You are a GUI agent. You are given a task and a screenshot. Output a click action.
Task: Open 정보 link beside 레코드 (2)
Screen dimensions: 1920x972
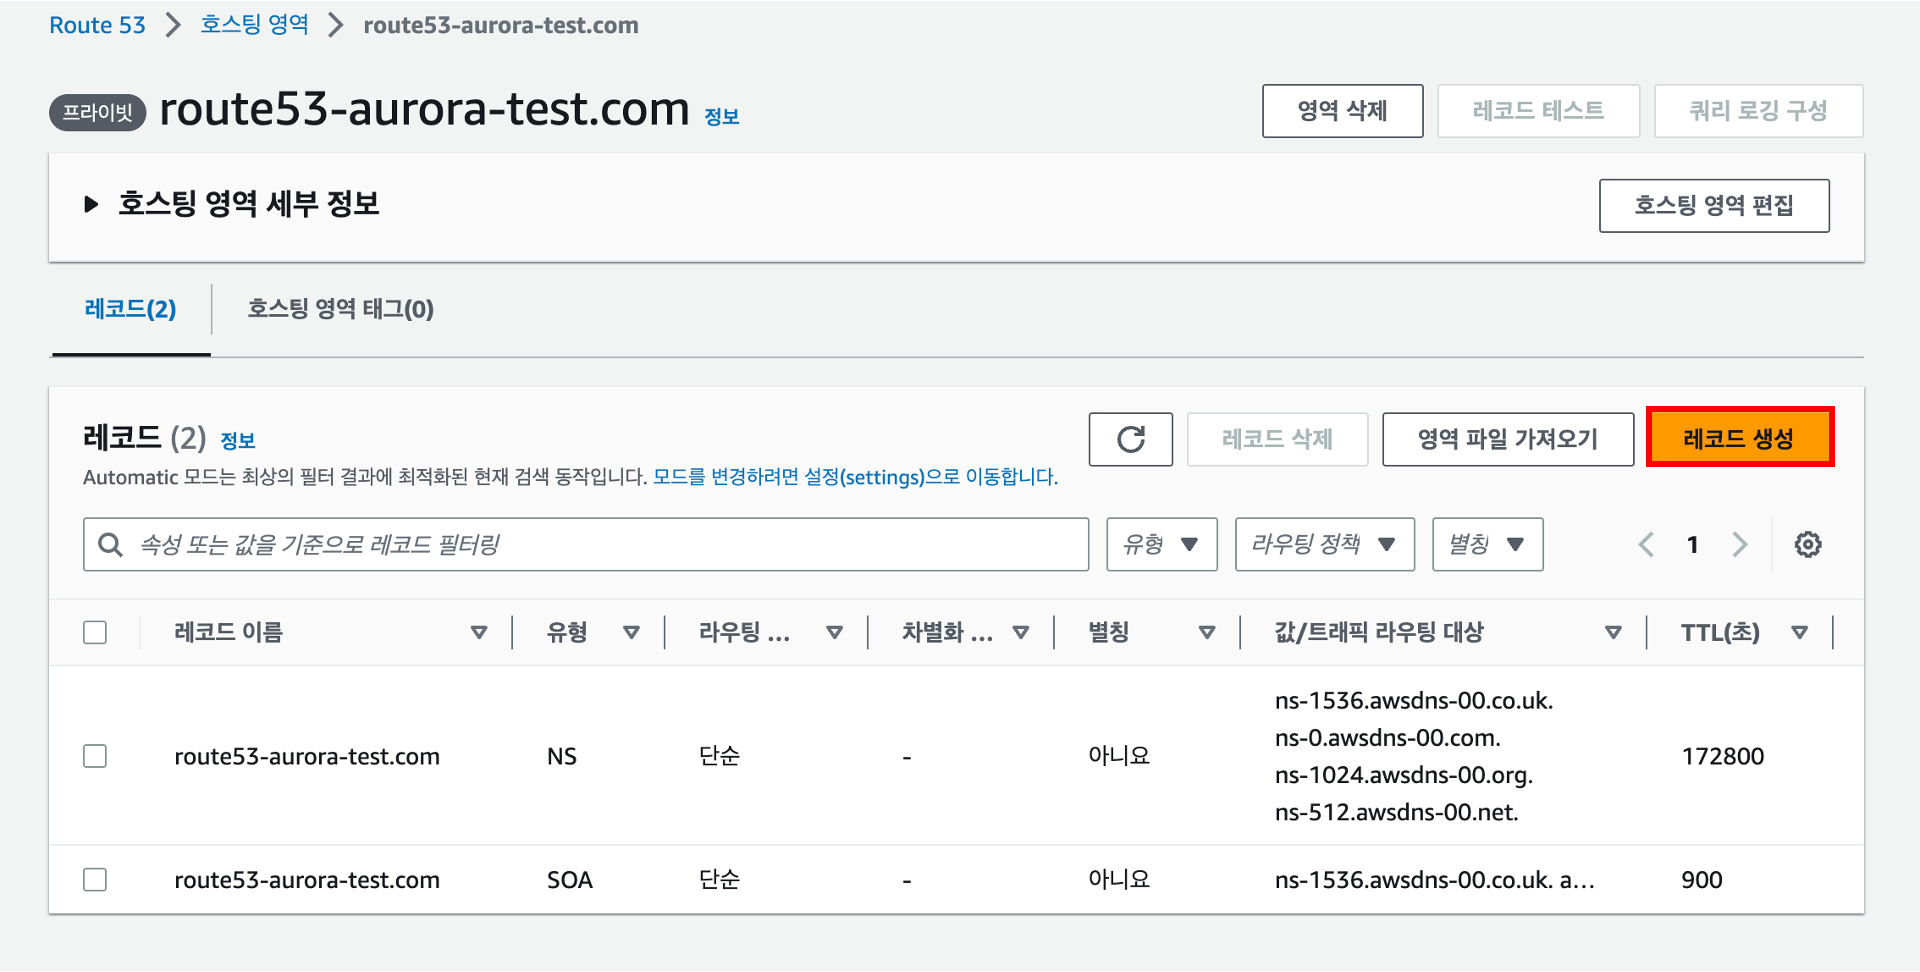coord(238,441)
